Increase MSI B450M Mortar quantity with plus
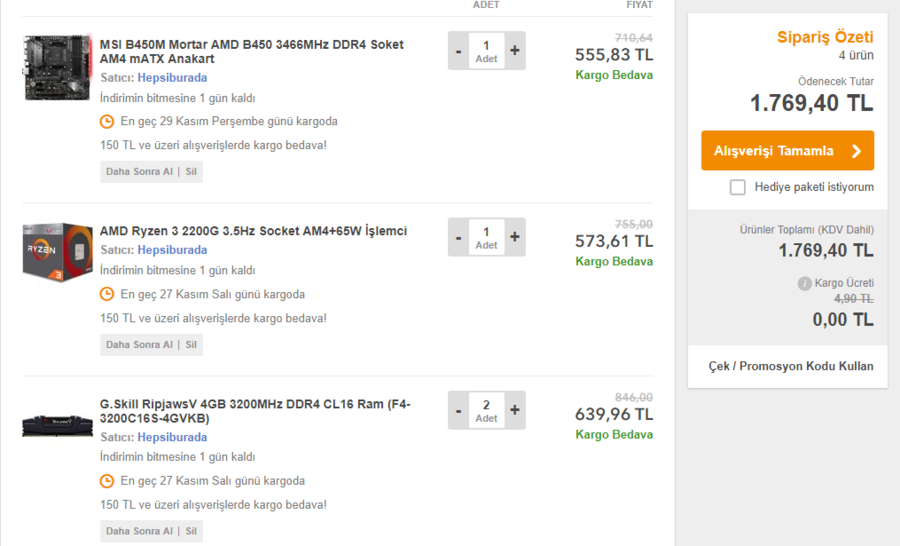This screenshot has width=900, height=546. click(x=515, y=51)
